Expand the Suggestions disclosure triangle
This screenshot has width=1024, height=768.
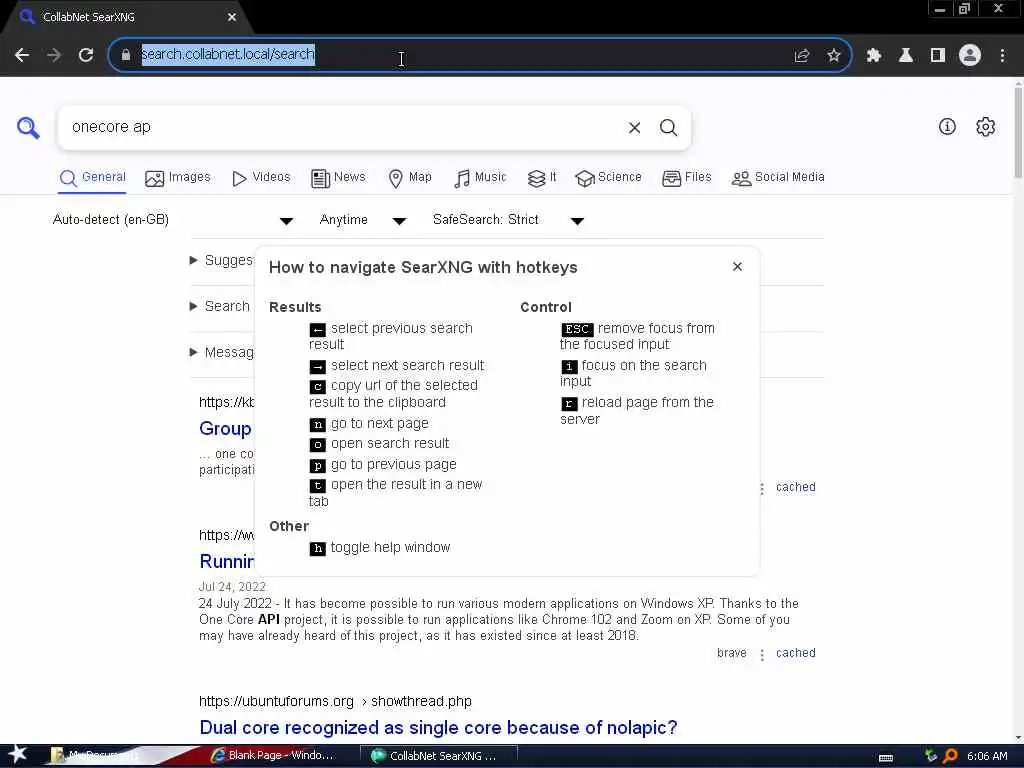coord(193,260)
